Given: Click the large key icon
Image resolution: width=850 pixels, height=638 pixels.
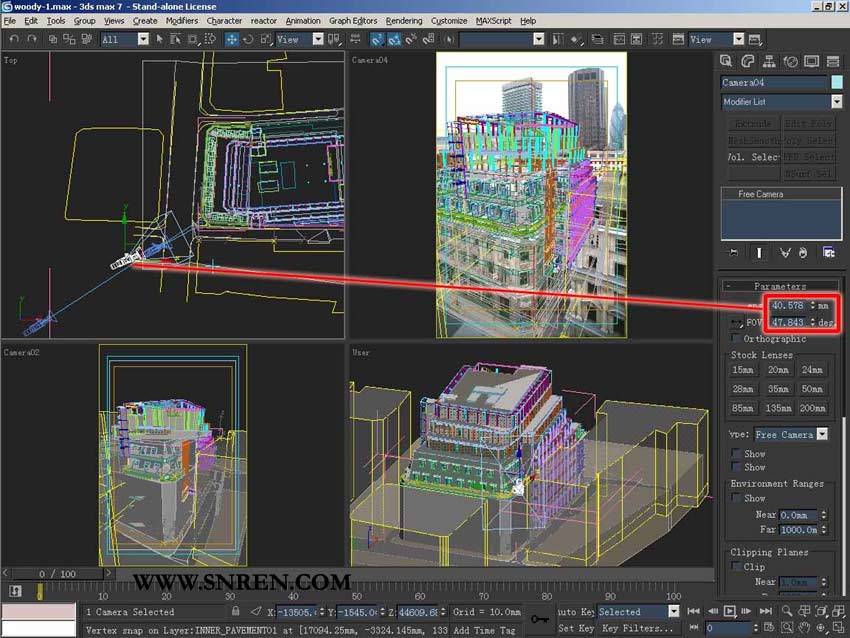Looking at the screenshot, I should coord(539,619).
